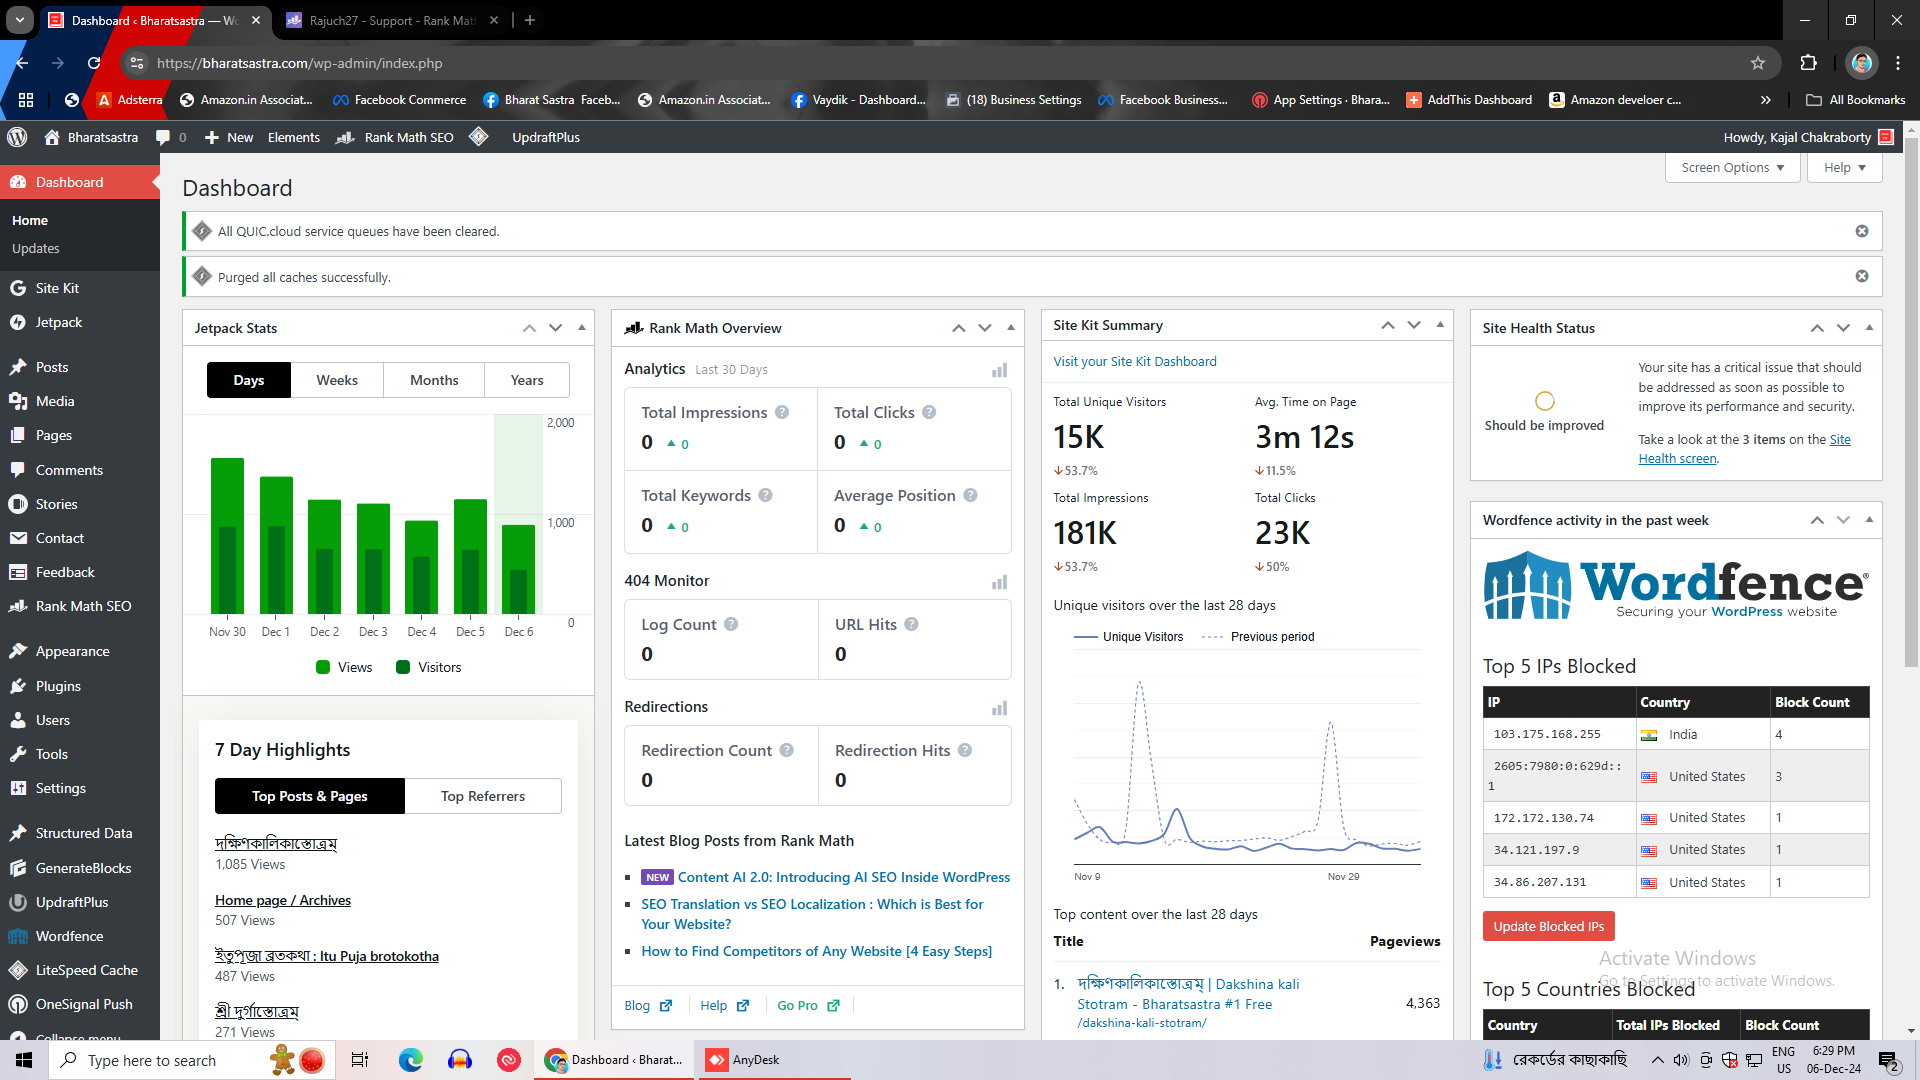Open the Updates submenu item
This screenshot has height=1080, width=1920.
[36, 248]
